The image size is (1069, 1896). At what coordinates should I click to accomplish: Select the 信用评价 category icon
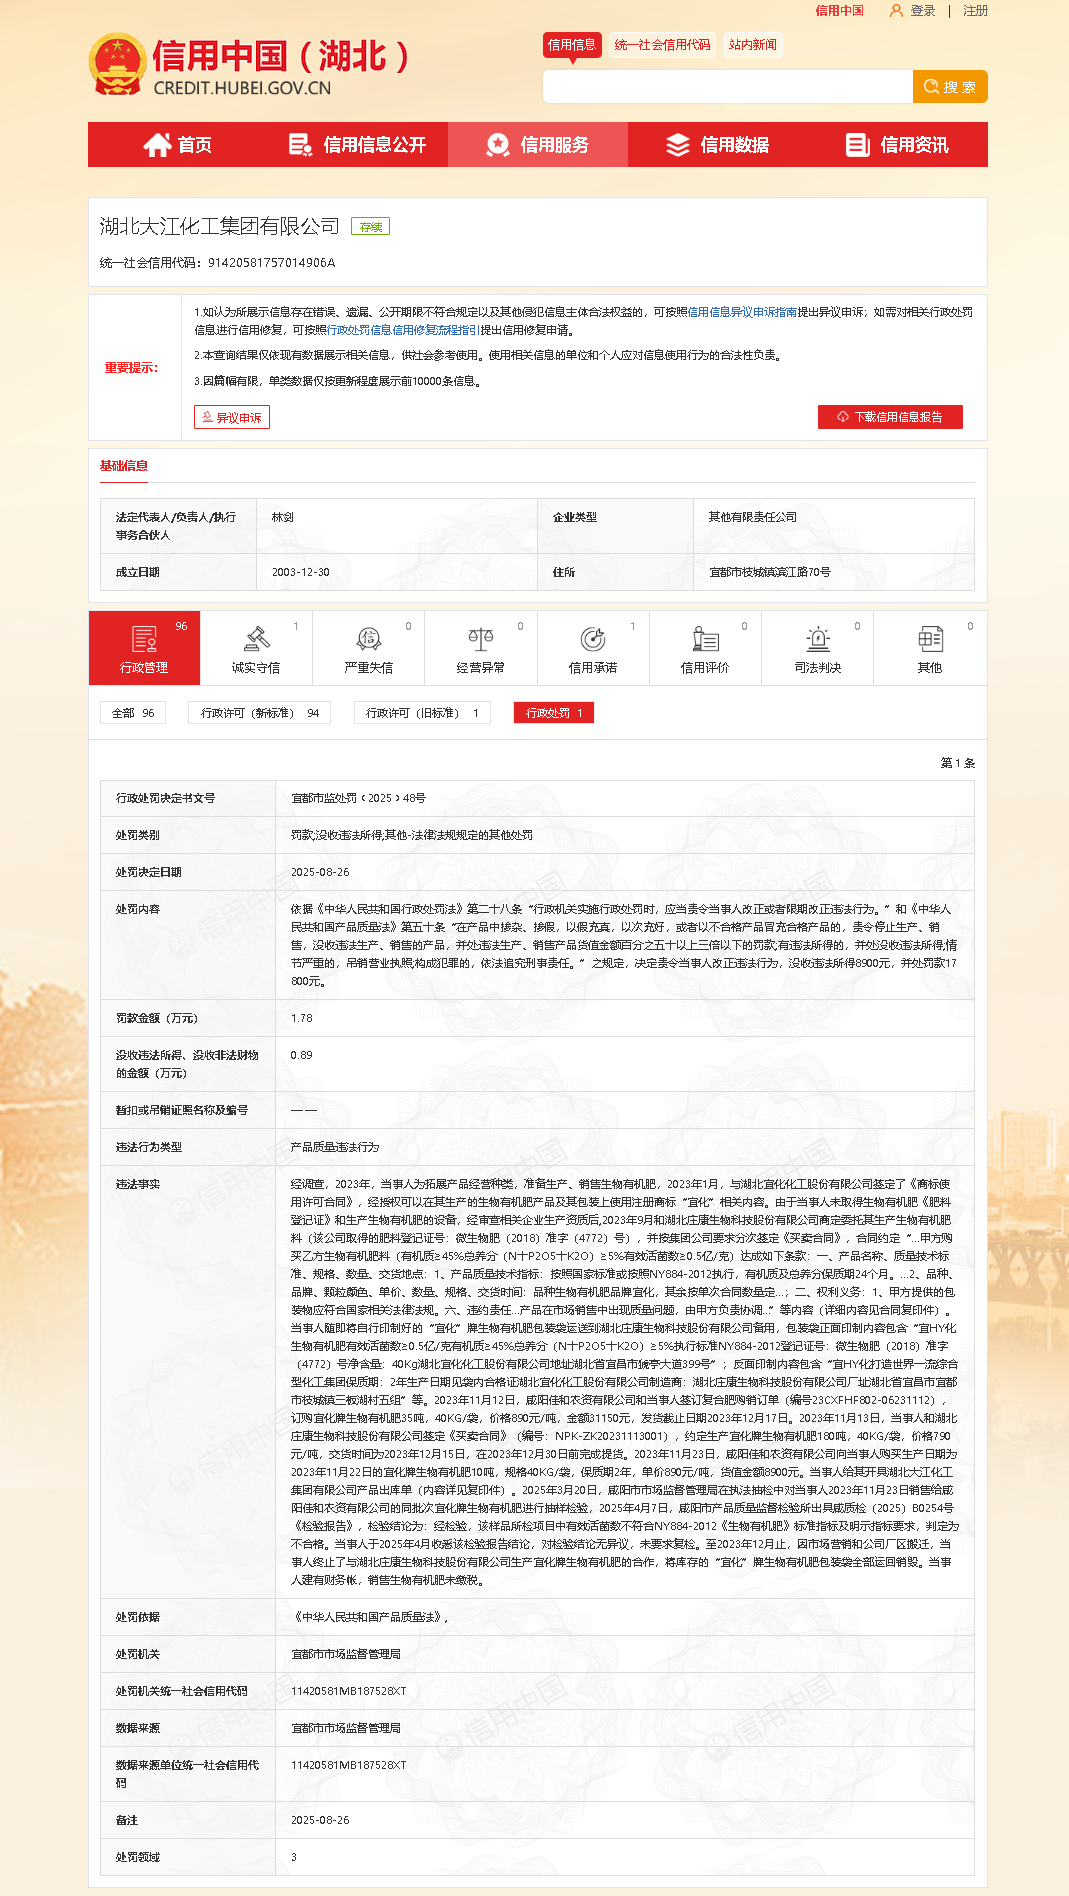[705, 638]
